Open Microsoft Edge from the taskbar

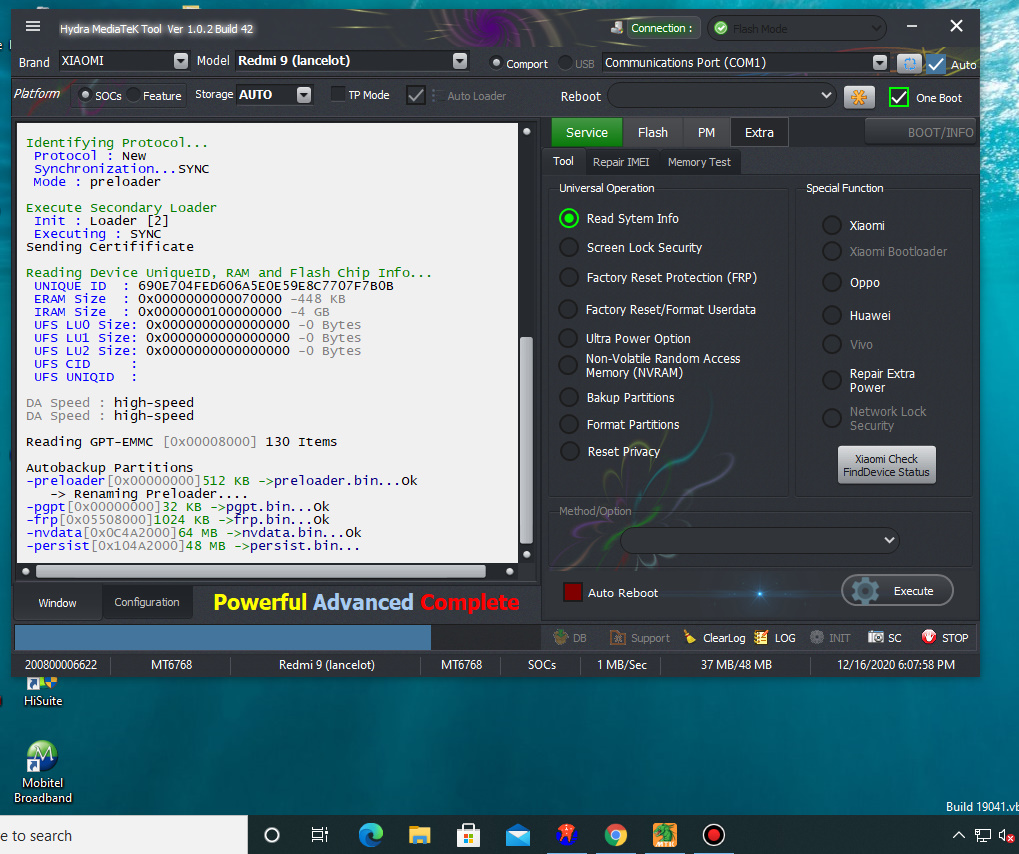point(370,835)
